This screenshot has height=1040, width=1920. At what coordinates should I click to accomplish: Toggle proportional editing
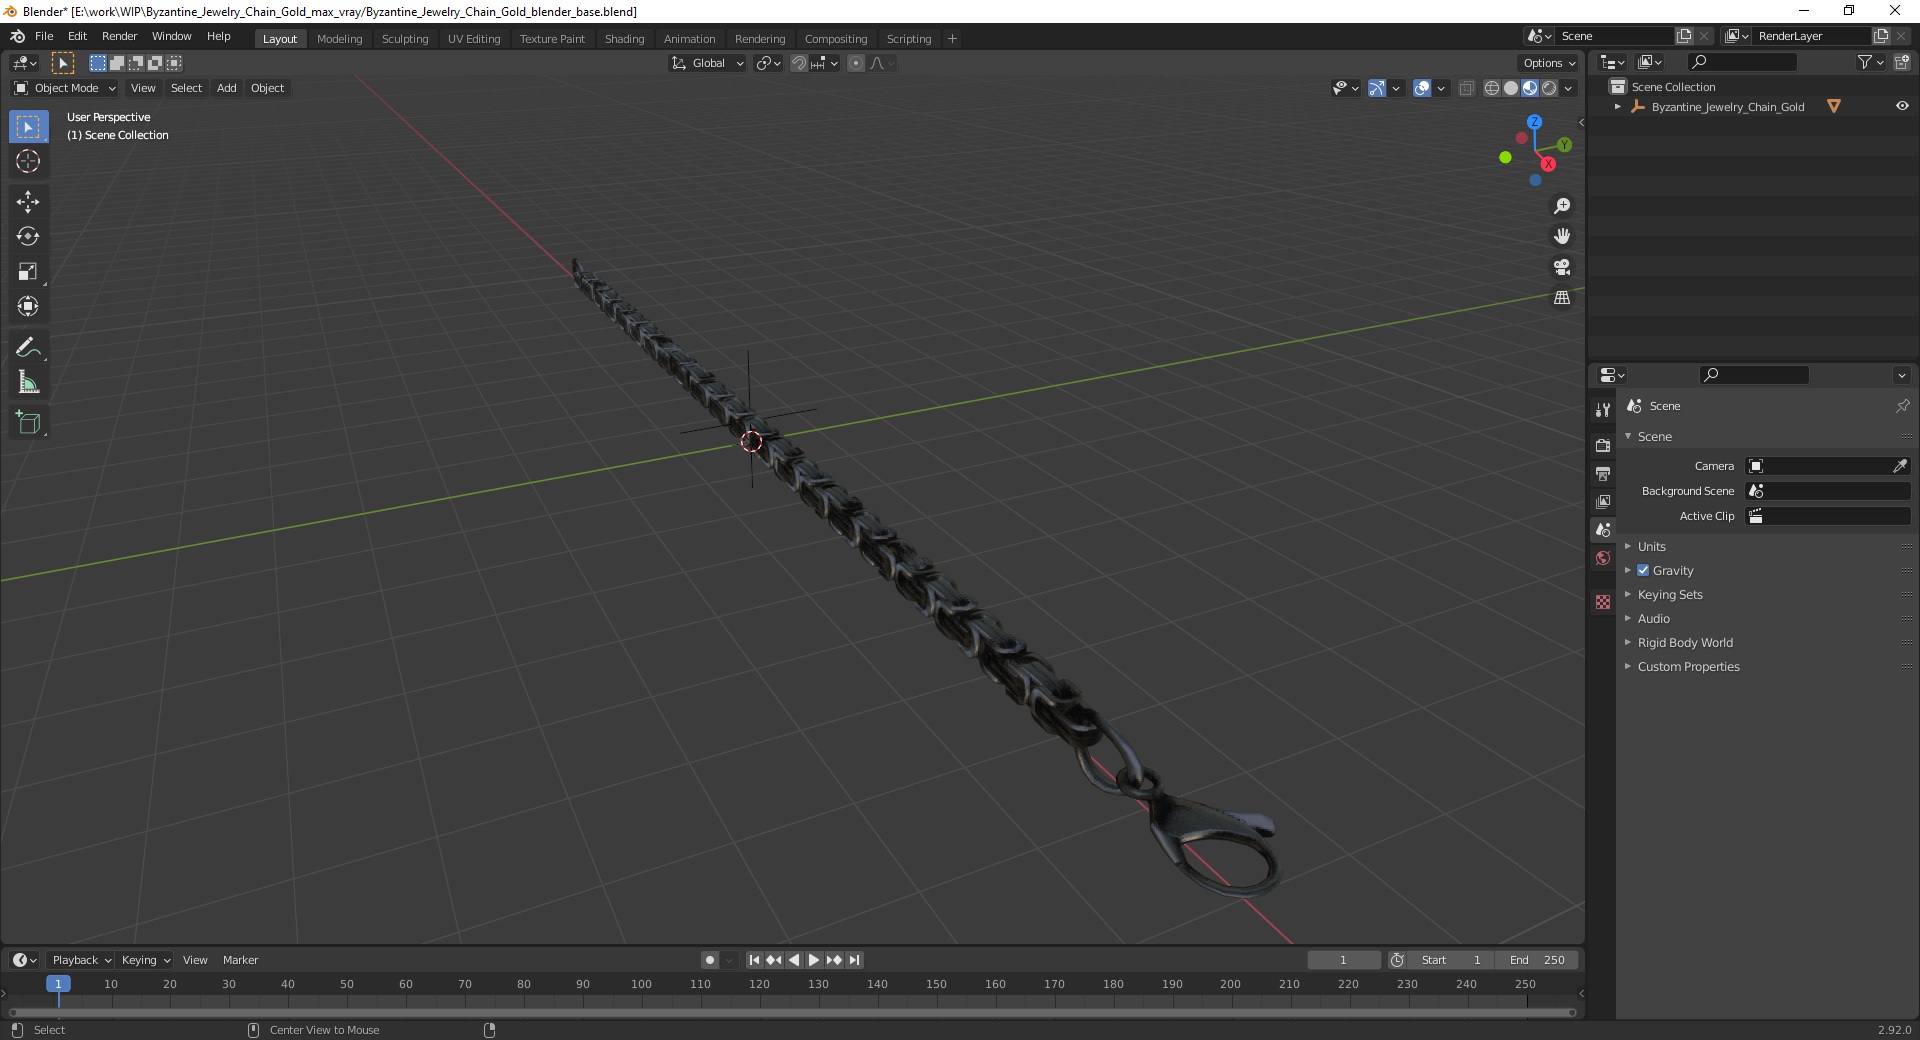click(x=856, y=63)
